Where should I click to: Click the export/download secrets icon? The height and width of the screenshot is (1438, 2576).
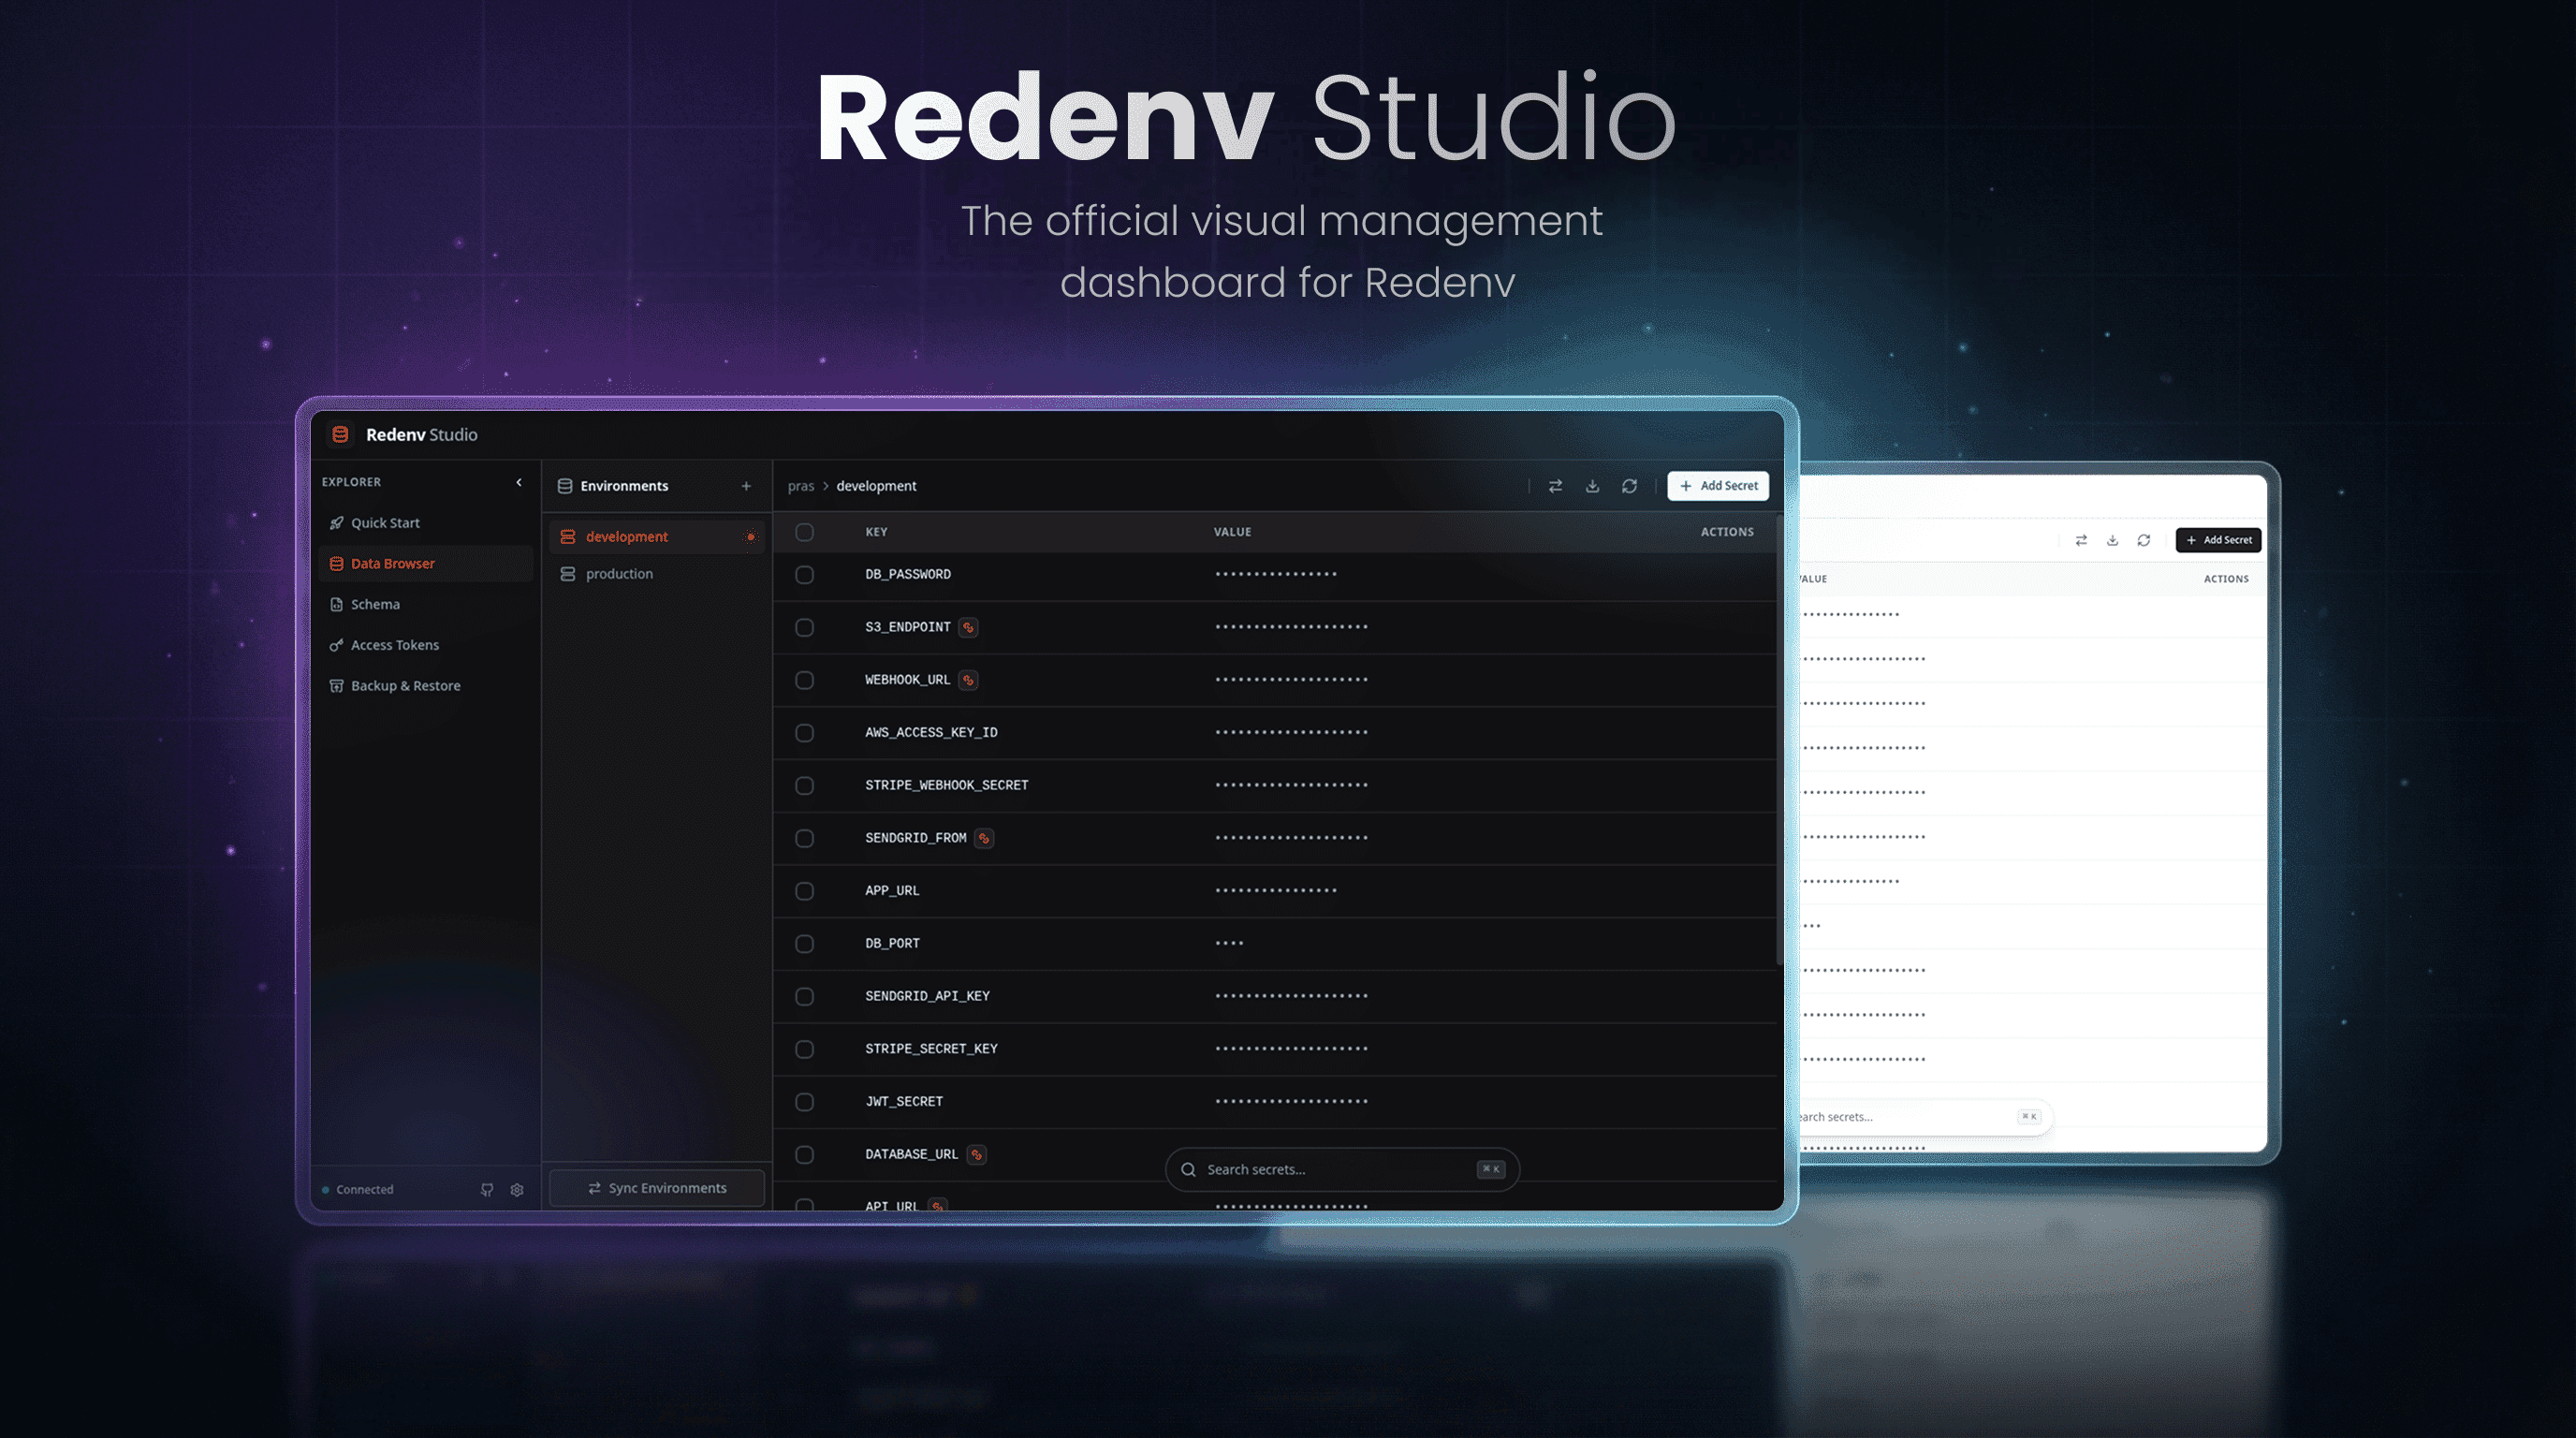coord(1592,486)
